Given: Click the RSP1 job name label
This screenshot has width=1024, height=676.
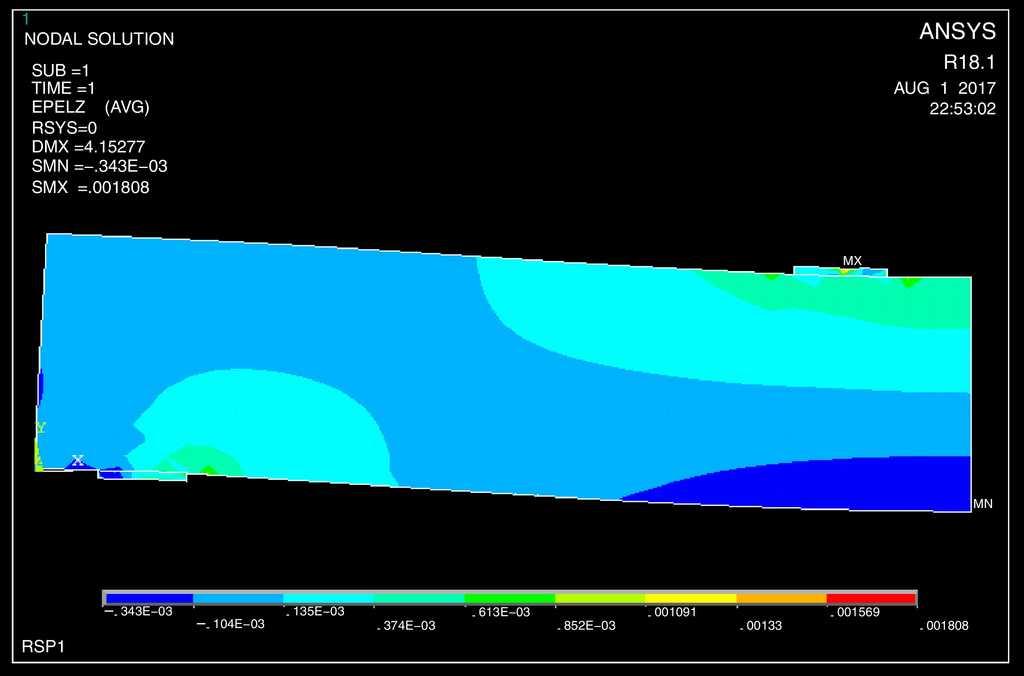Looking at the screenshot, I should (42, 647).
